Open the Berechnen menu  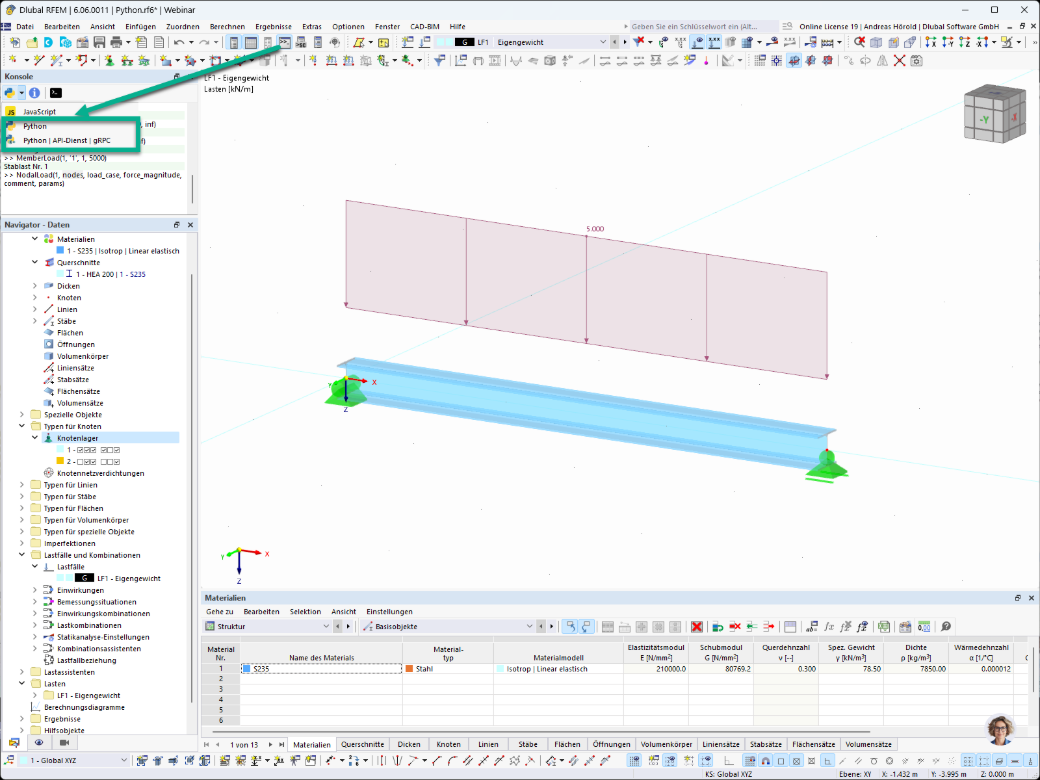coord(228,27)
